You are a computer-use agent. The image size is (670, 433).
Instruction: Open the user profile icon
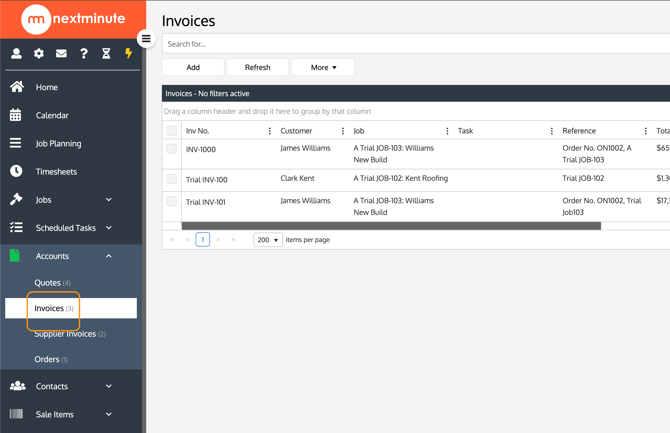(x=16, y=54)
